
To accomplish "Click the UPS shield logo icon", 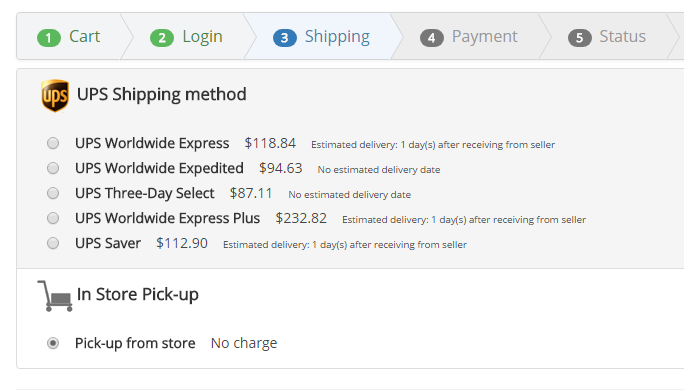I will point(55,96).
